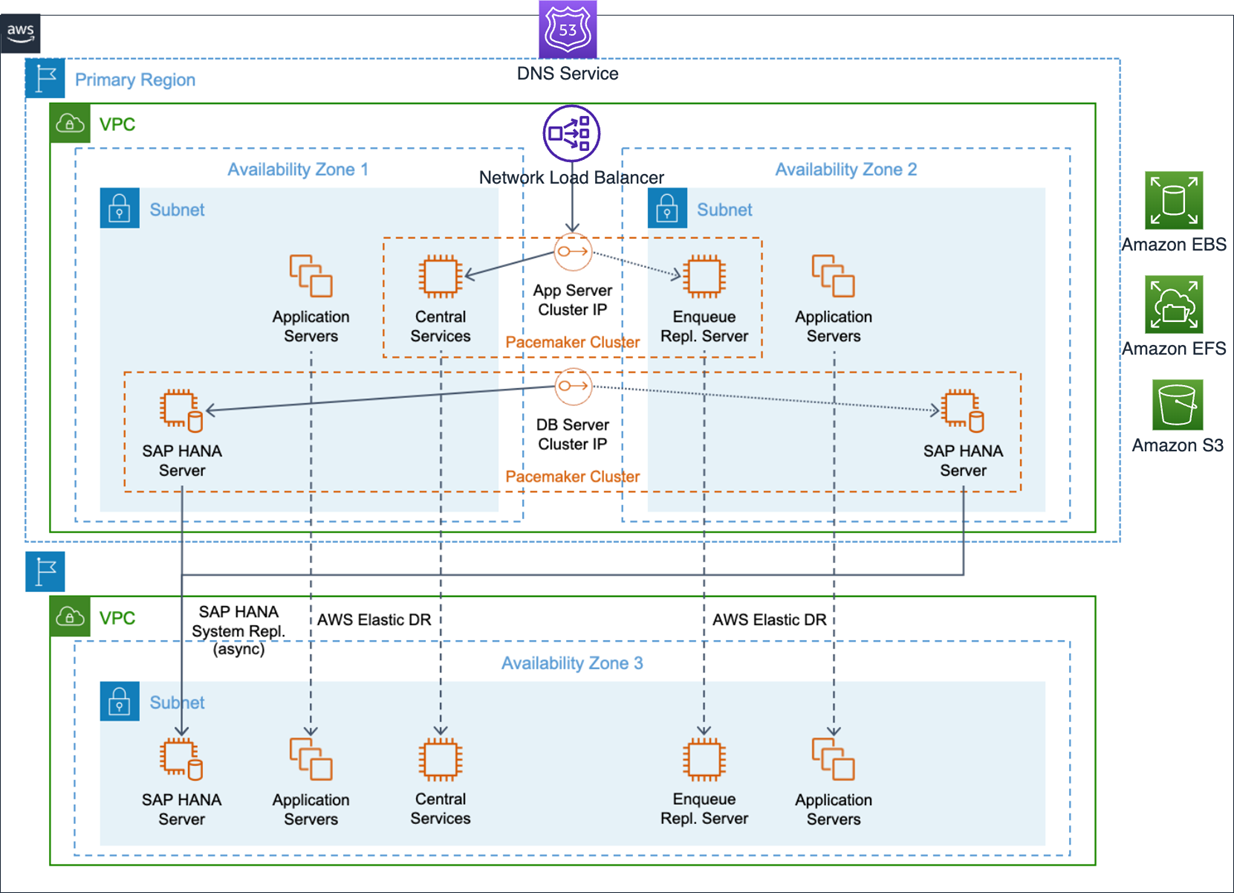The width and height of the screenshot is (1234, 893).
Task: Select Availability Zone 2 subnet lock icon
Action: [x=667, y=208]
